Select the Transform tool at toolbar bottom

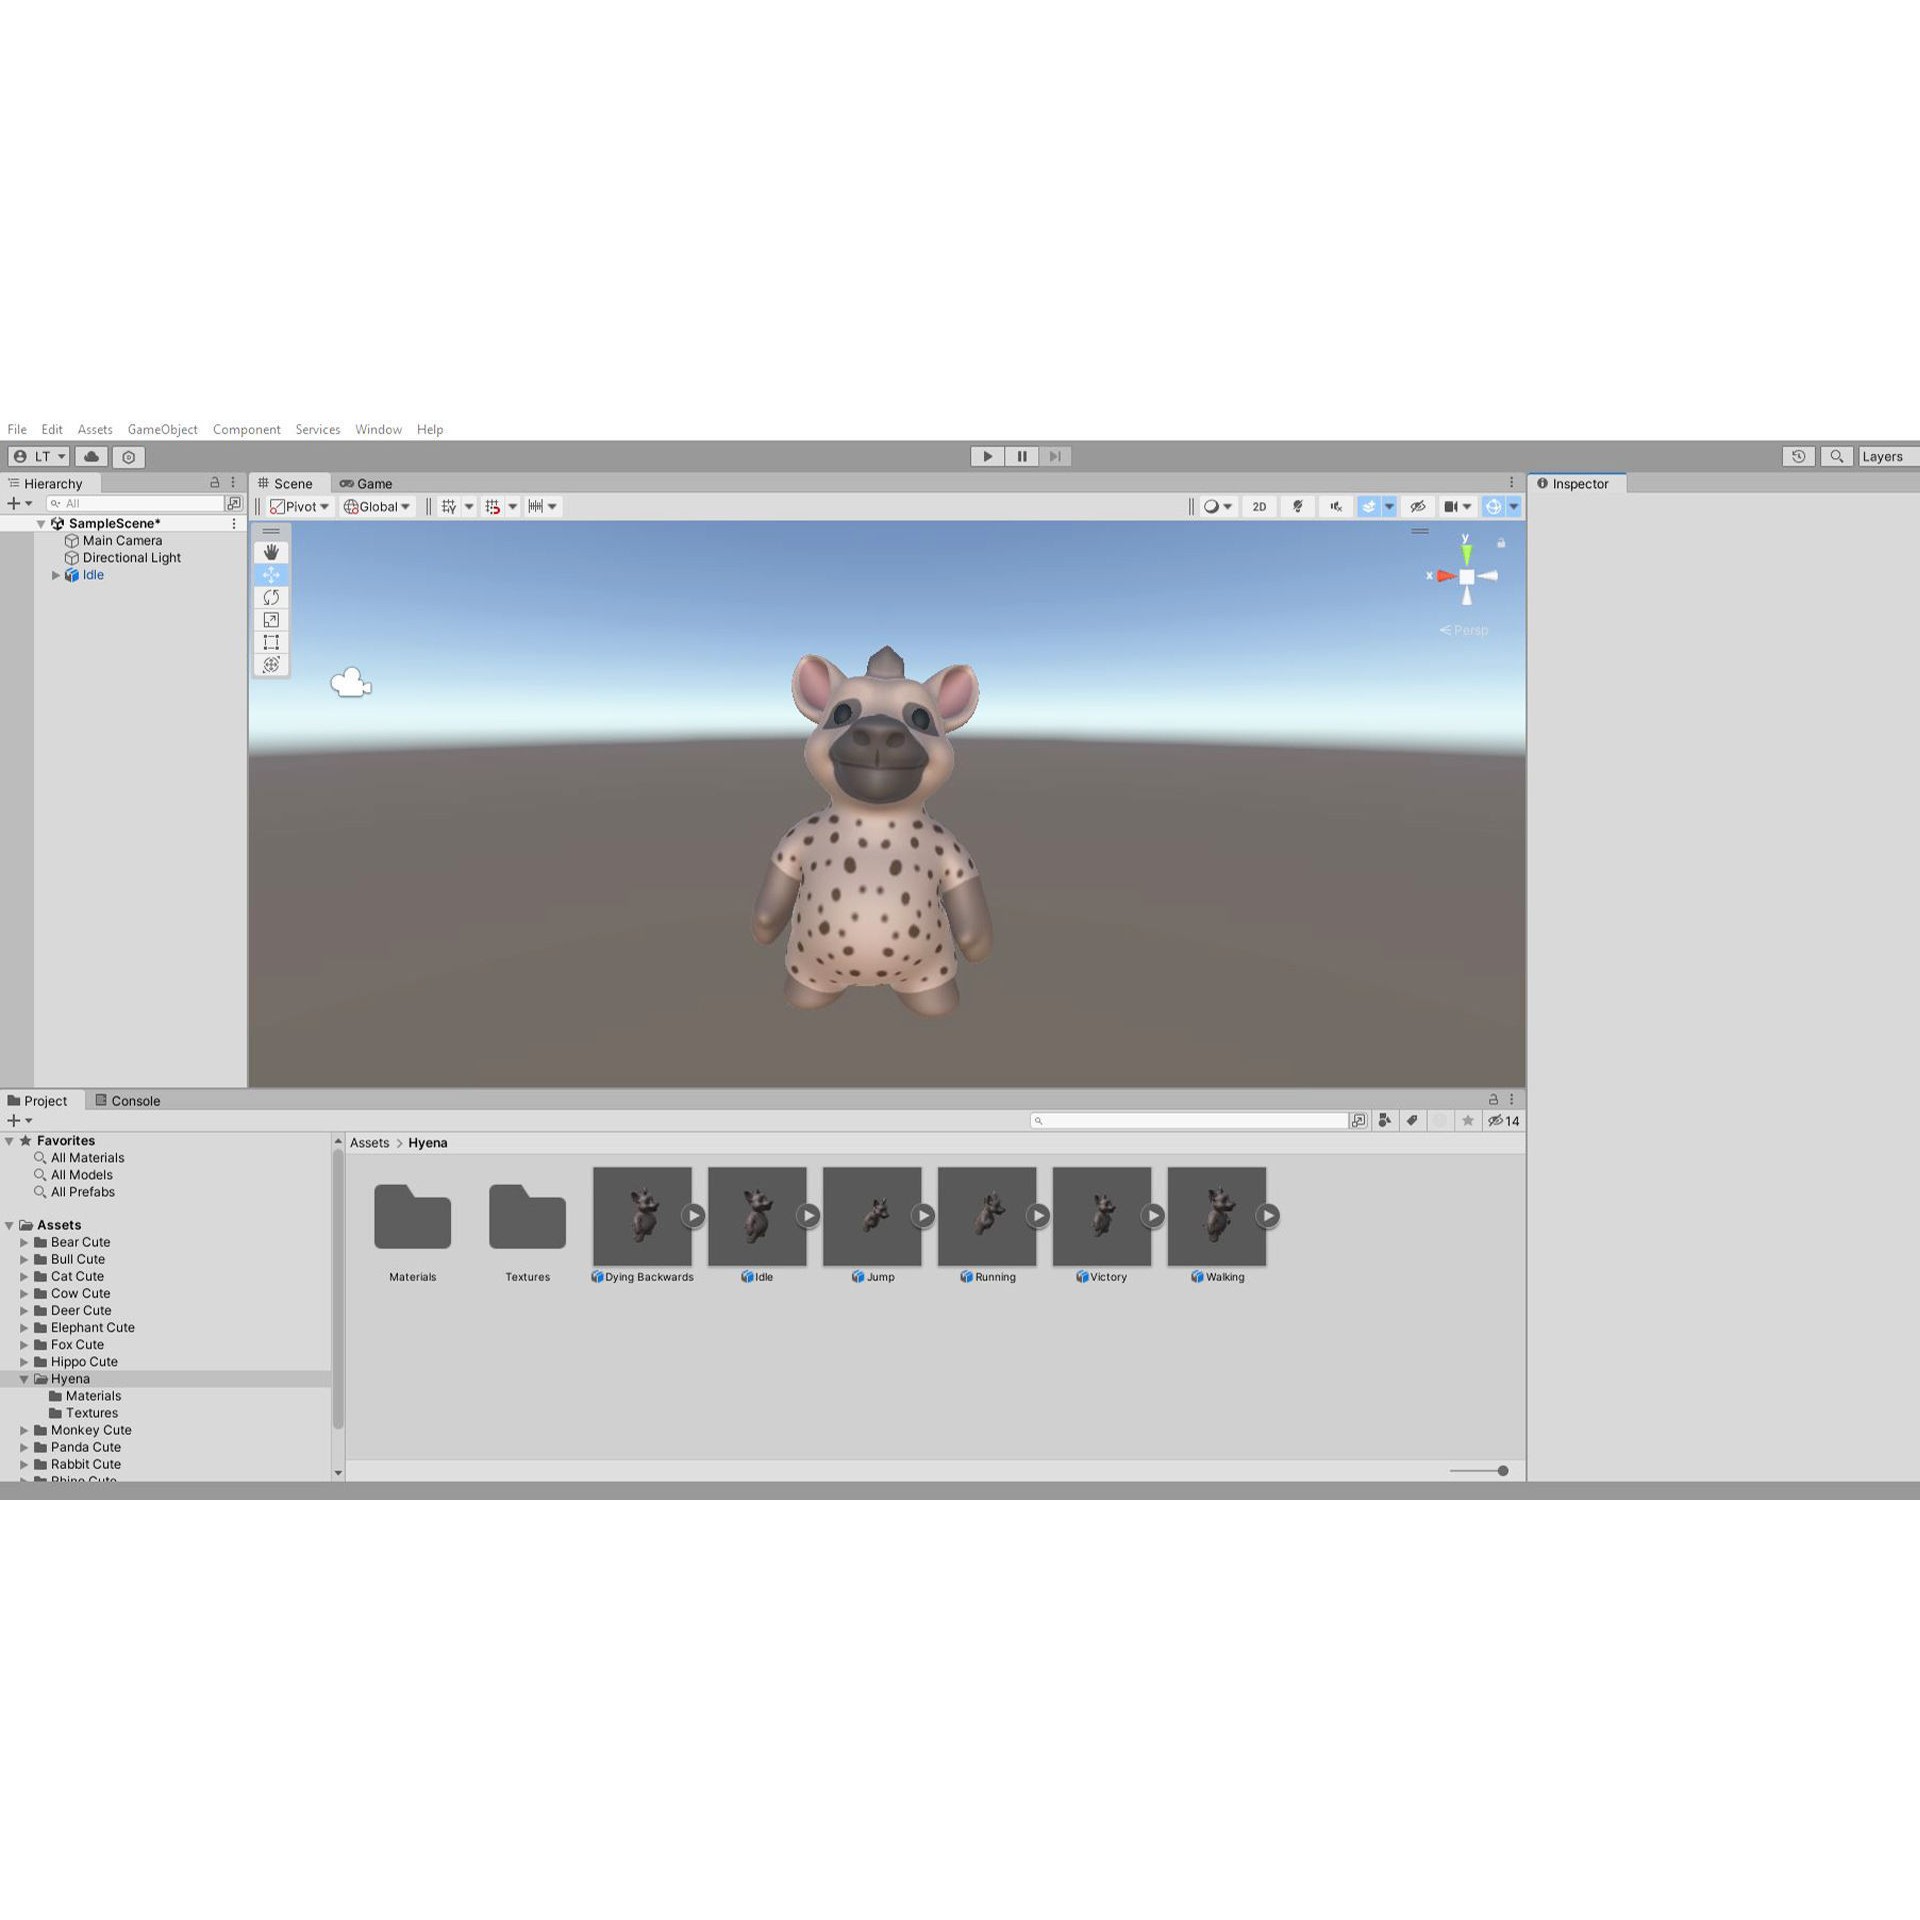tap(271, 665)
